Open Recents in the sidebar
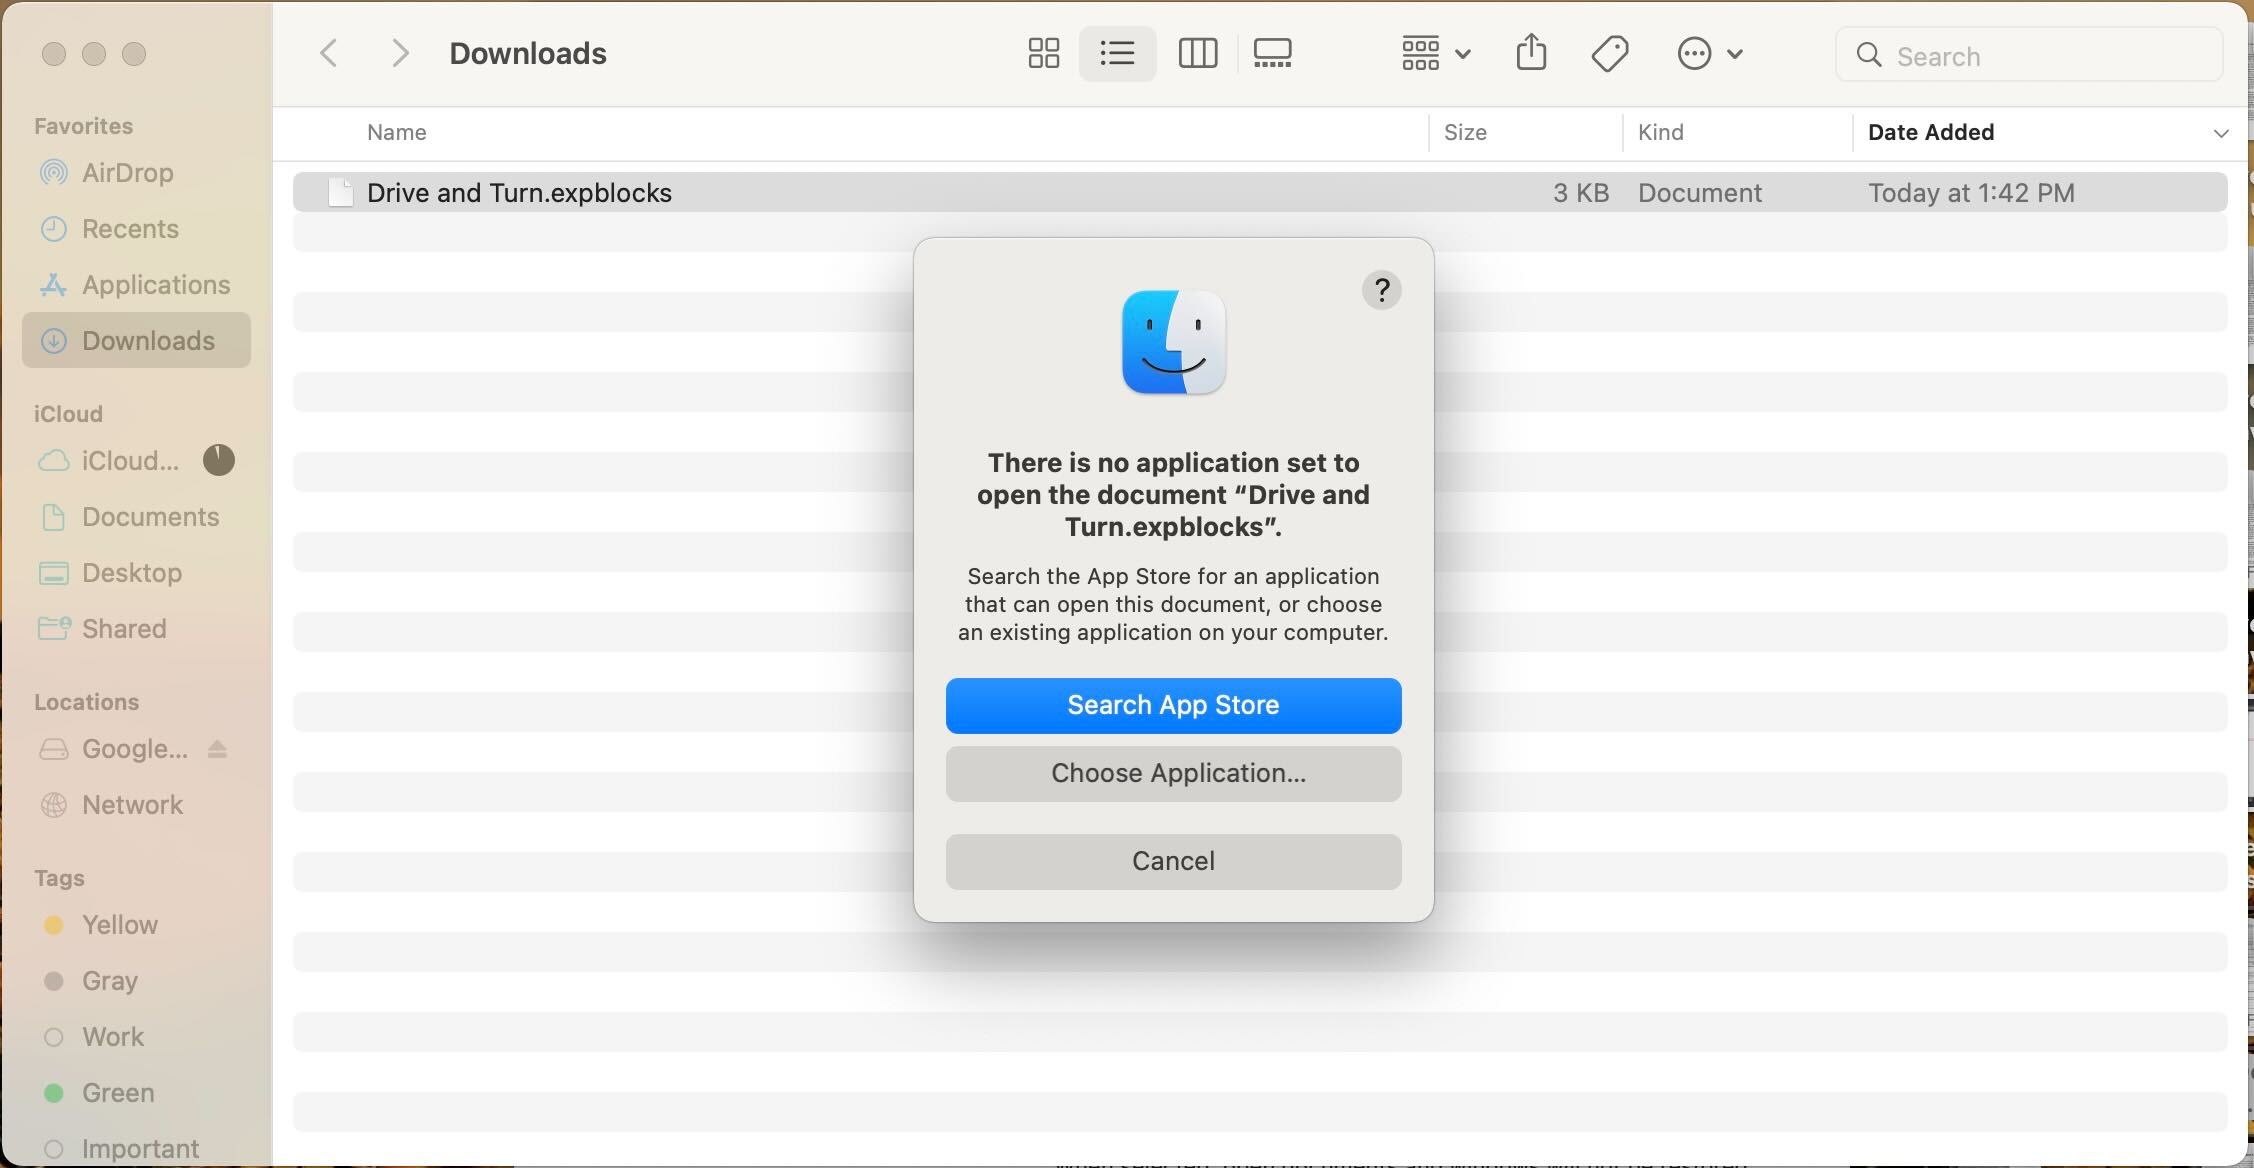 [136, 229]
